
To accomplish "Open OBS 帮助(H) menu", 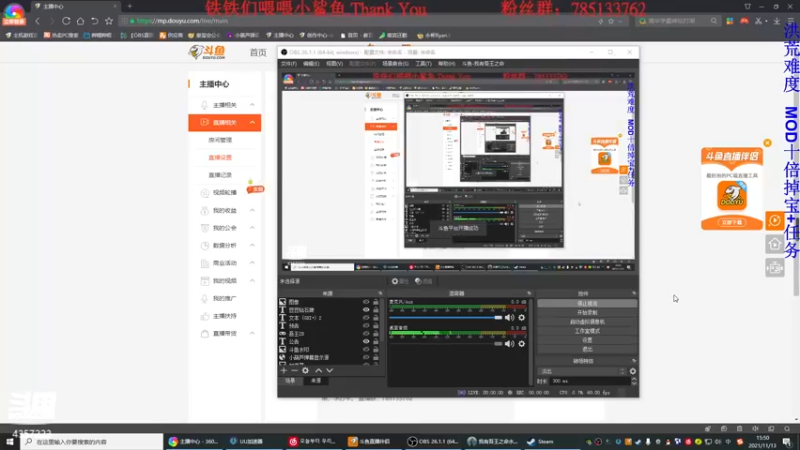I will point(446,64).
